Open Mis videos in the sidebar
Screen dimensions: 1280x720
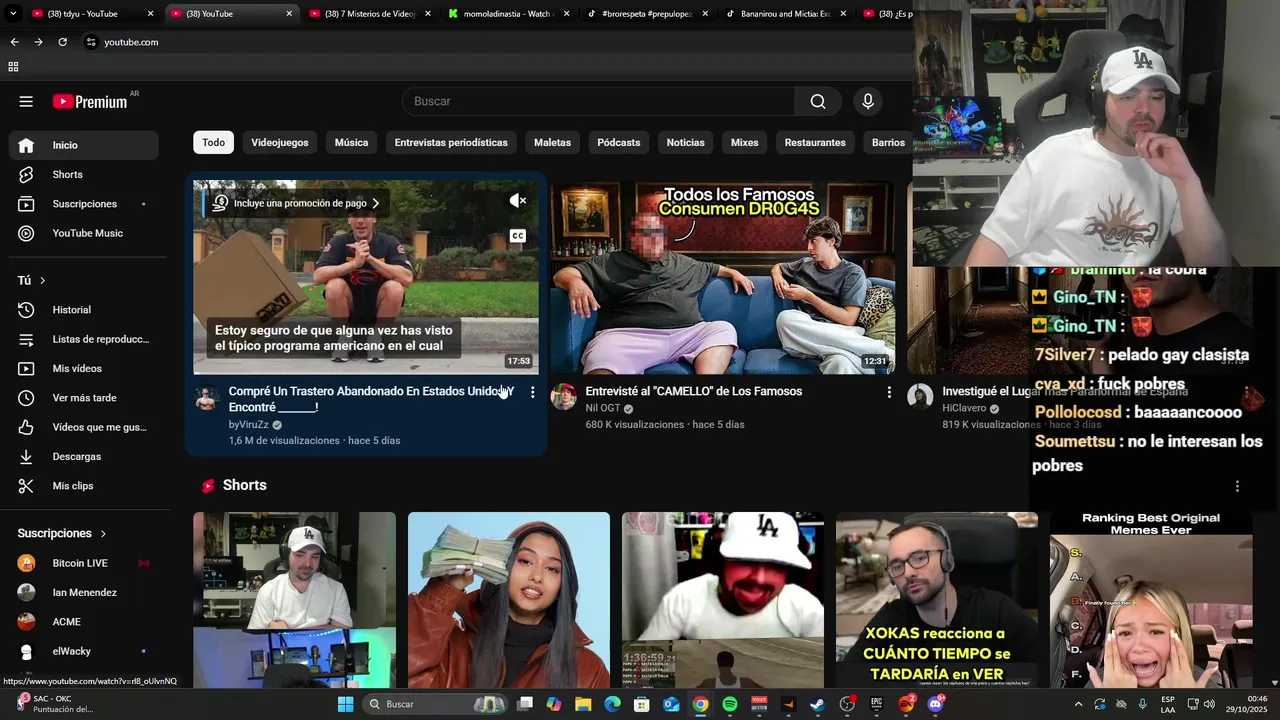click(x=84, y=368)
